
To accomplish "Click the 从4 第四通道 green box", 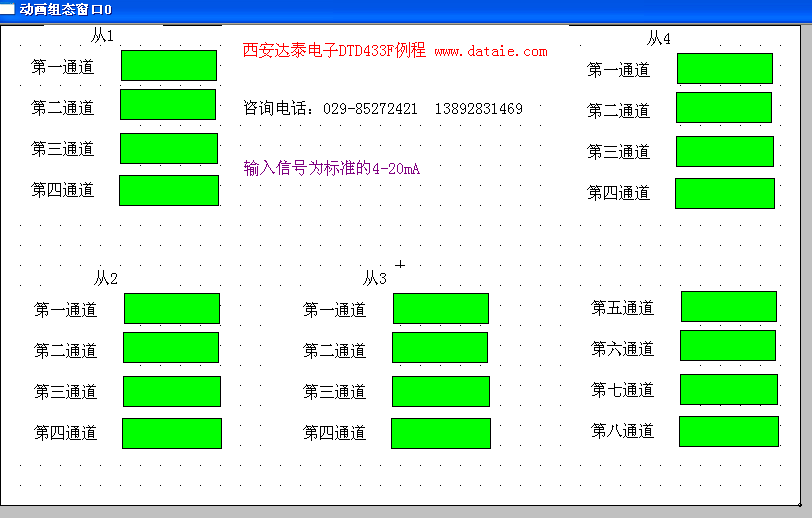I will coord(725,193).
